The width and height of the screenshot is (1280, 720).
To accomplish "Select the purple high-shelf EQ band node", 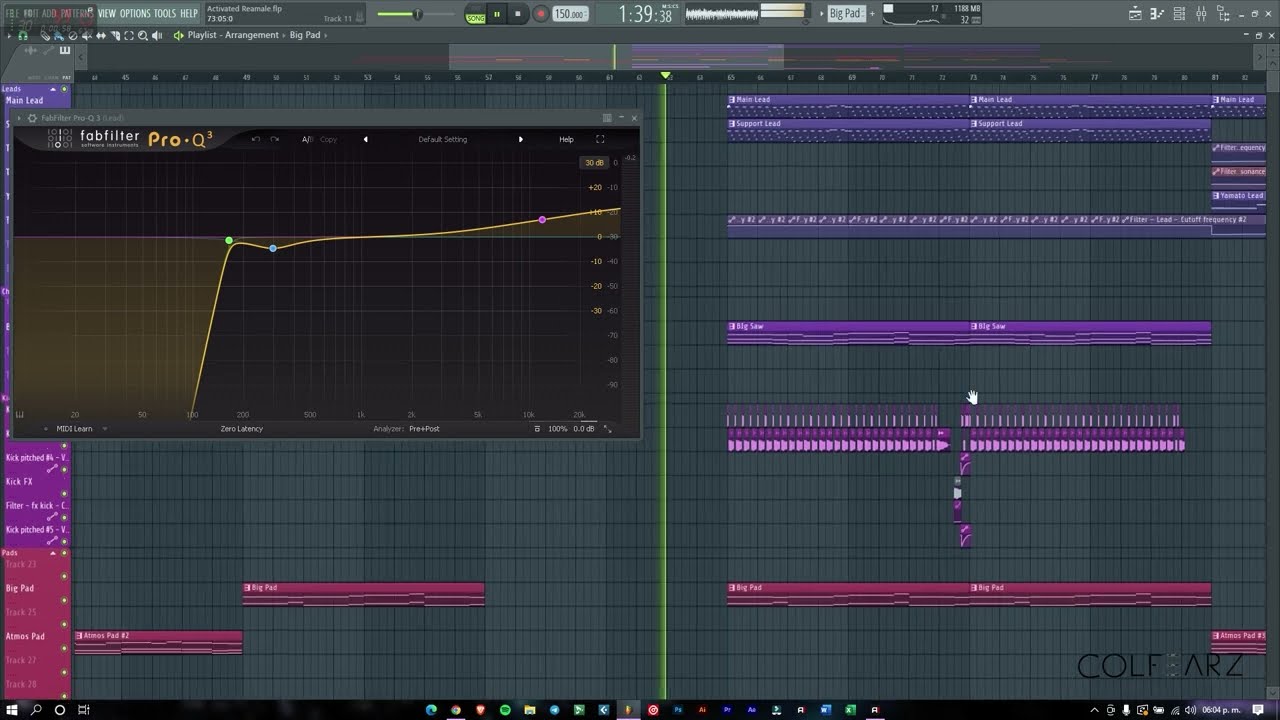I will (542, 219).
